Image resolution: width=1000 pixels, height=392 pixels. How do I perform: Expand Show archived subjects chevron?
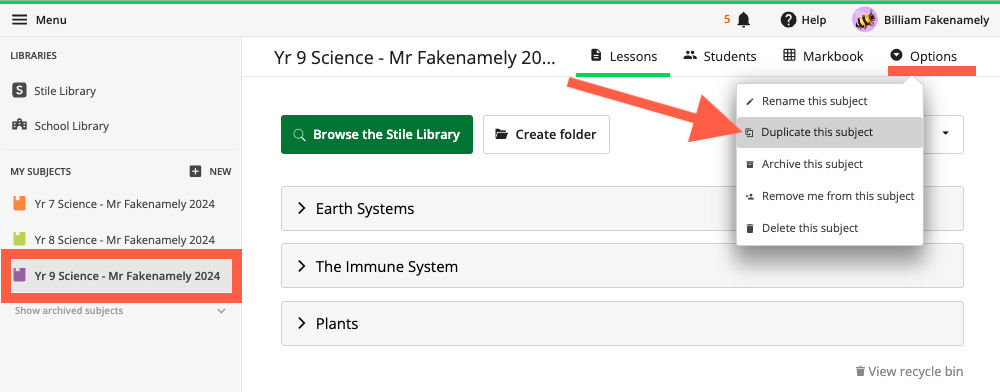(x=221, y=311)
